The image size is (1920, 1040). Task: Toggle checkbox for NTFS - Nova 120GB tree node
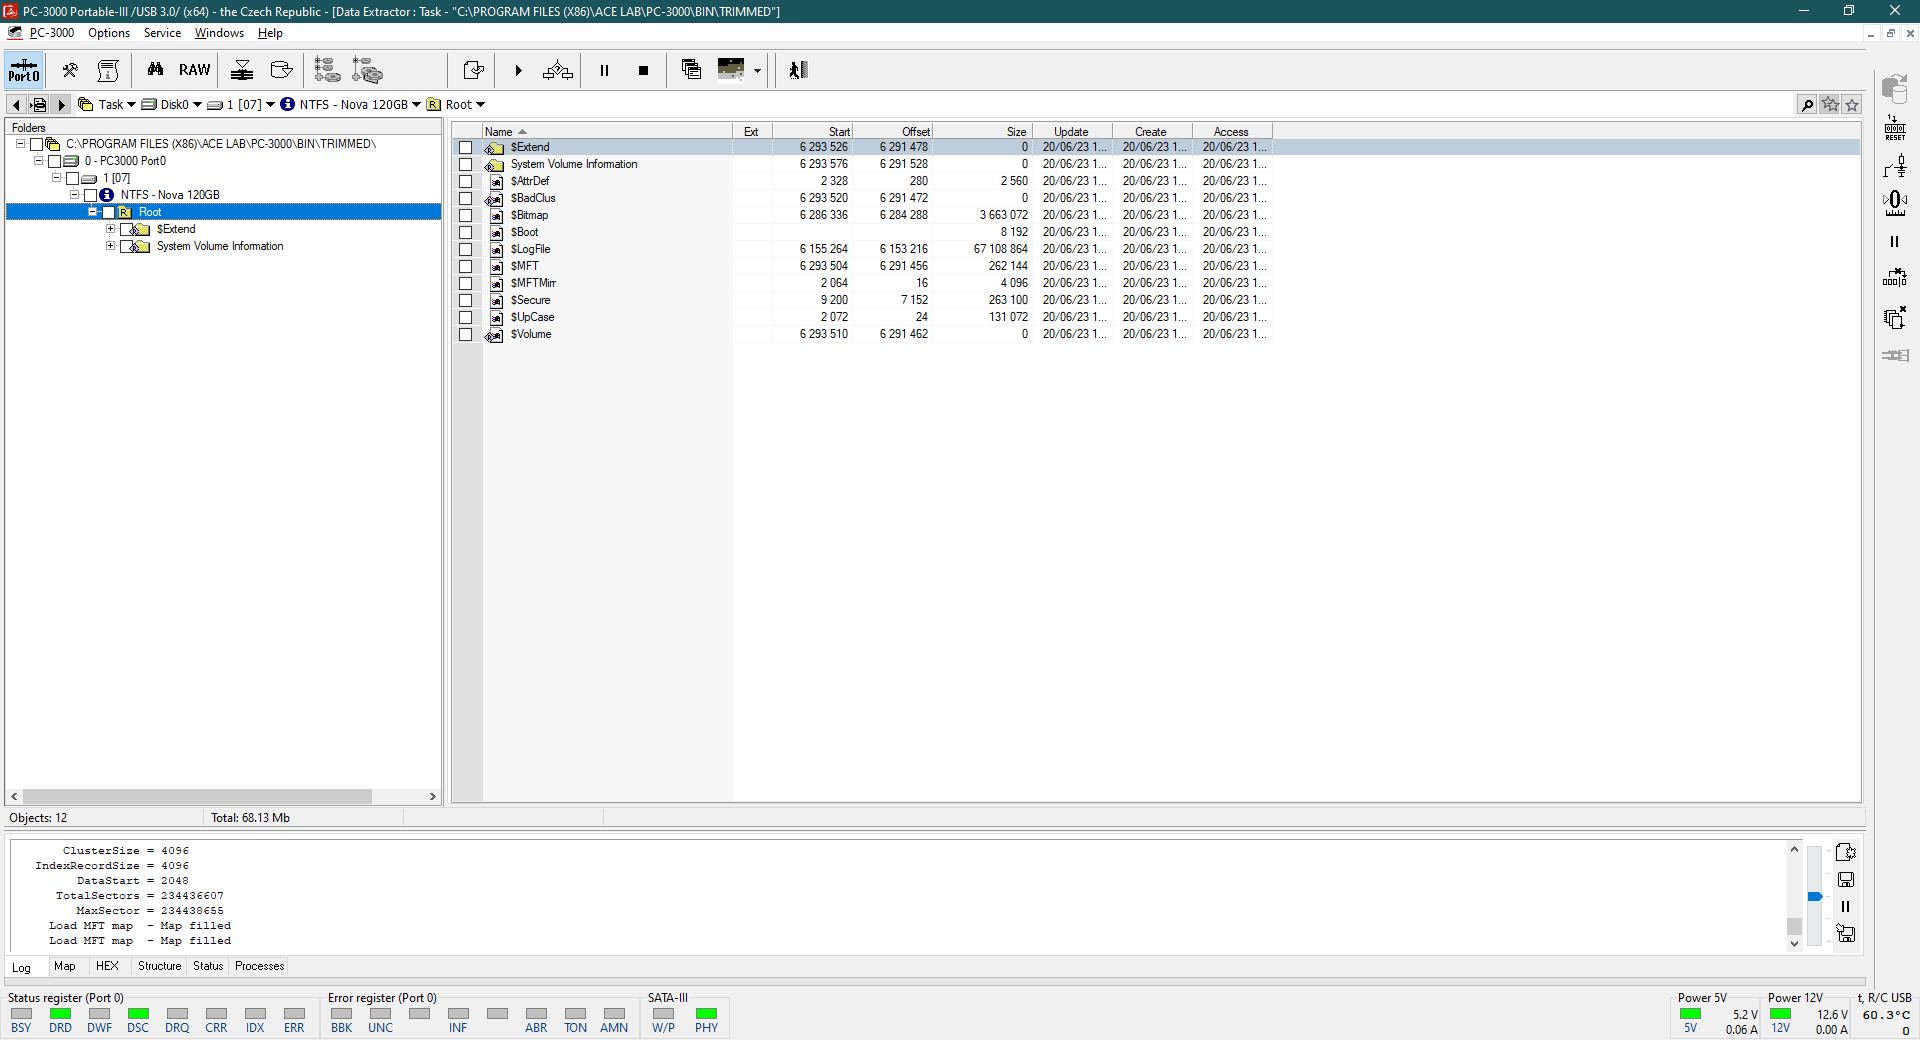pyautogui.click(x=91, y=195)
